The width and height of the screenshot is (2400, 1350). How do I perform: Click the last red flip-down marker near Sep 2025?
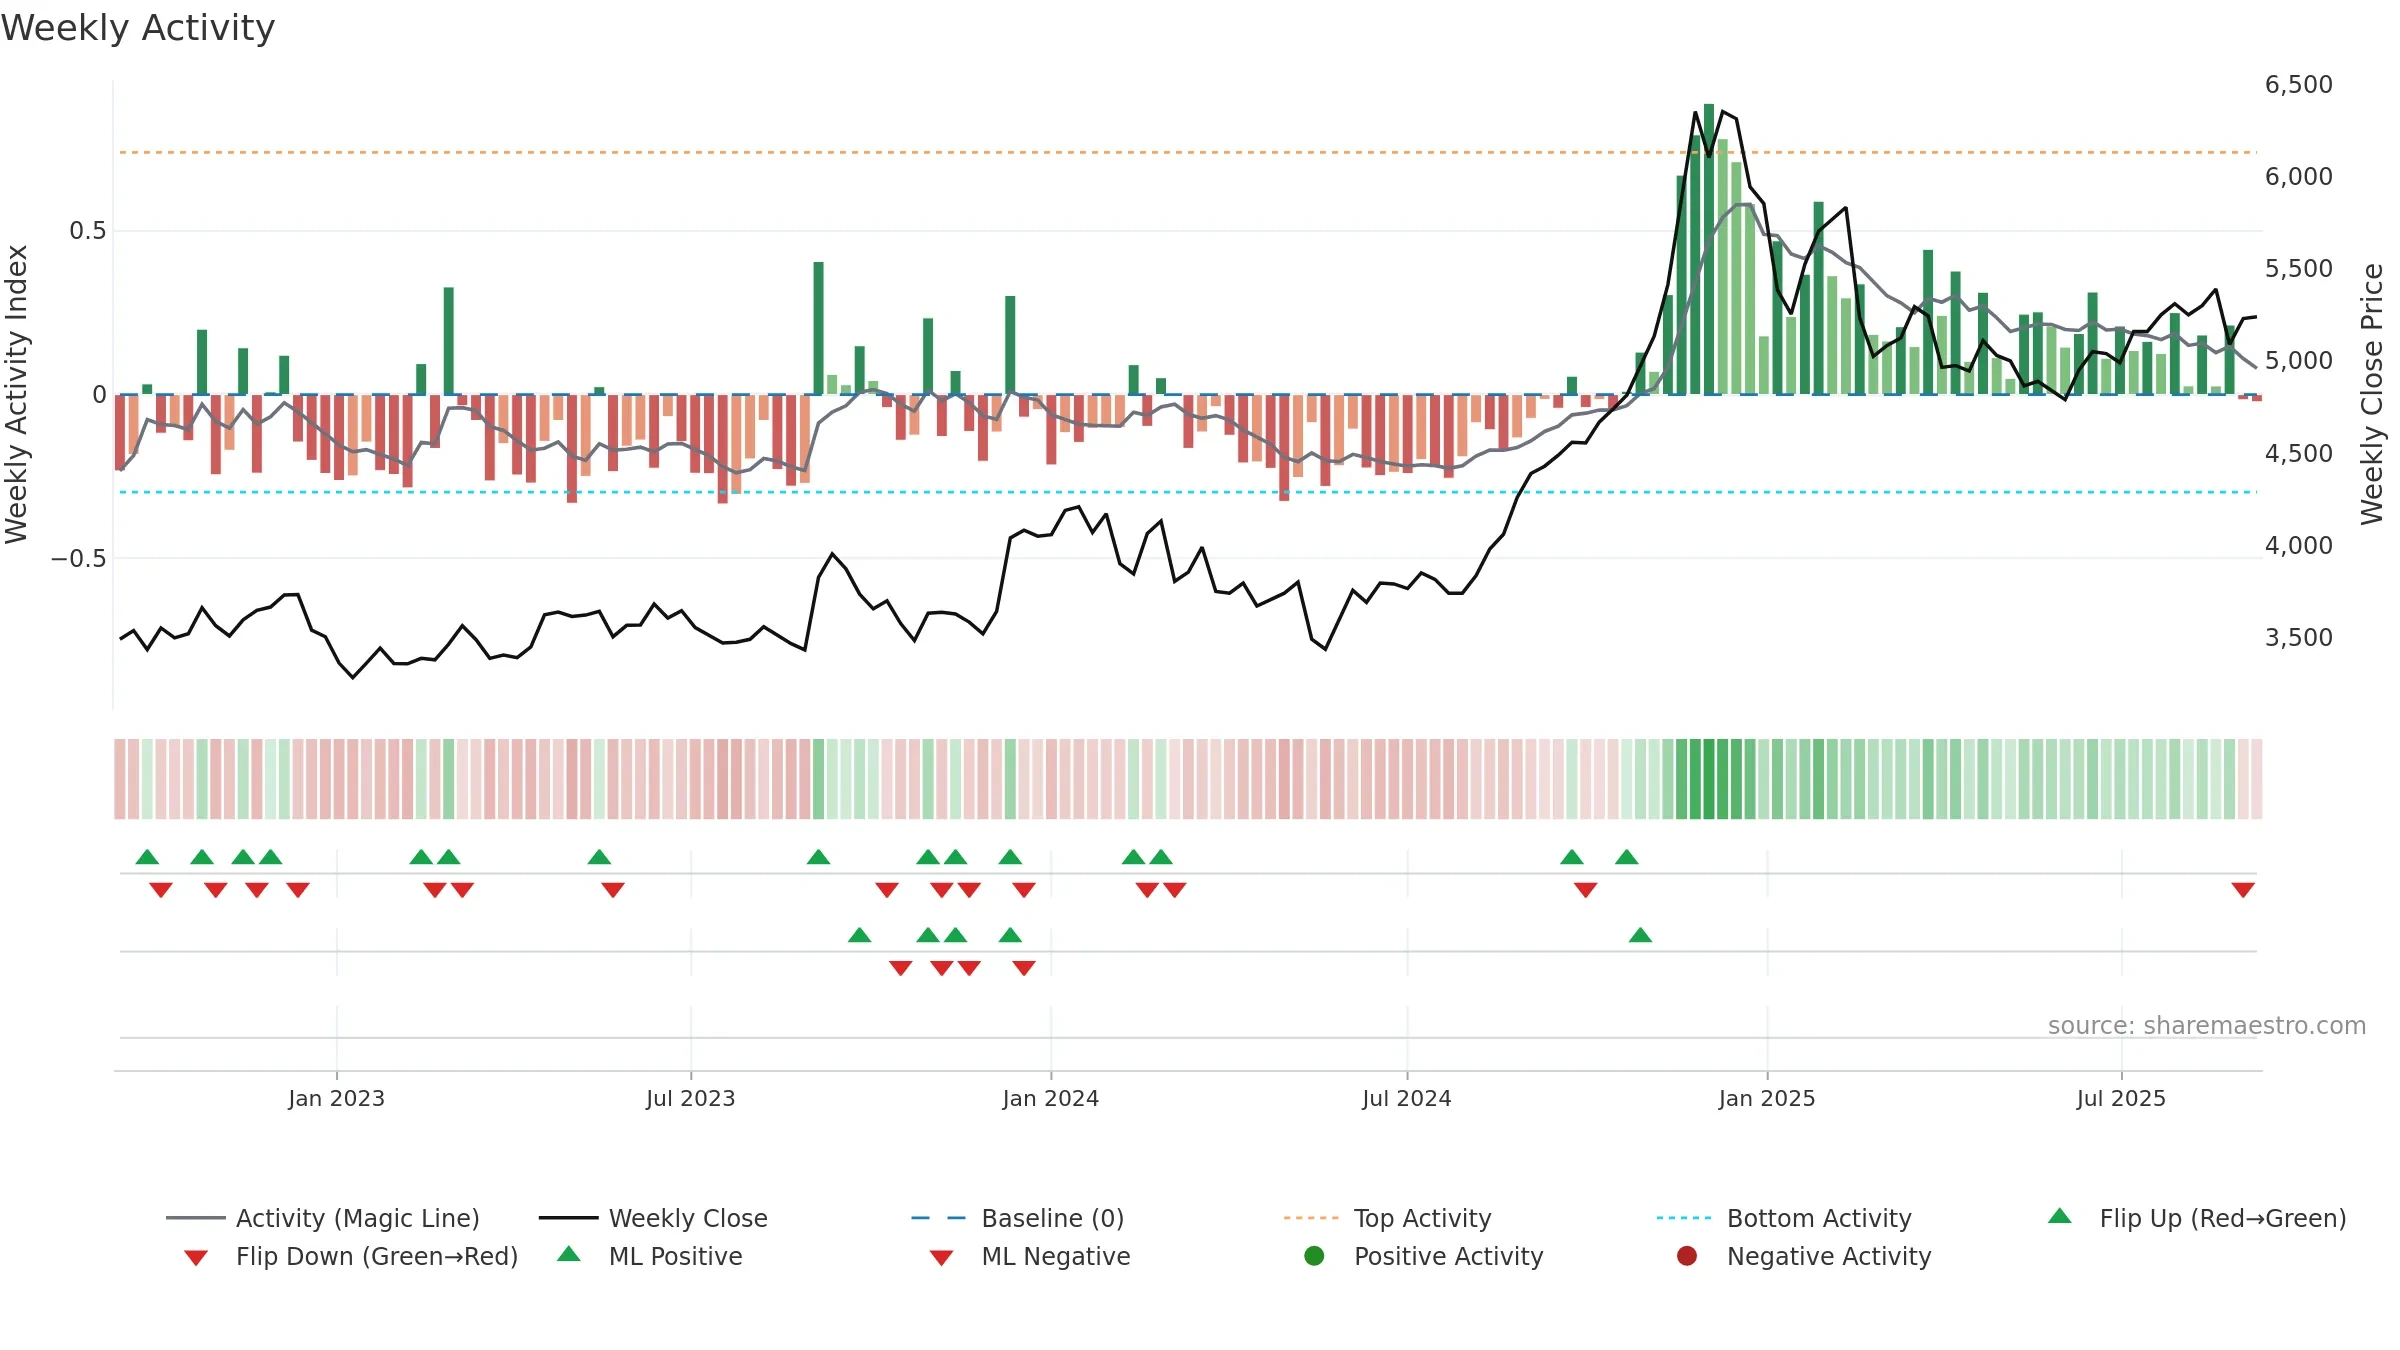point(2243,890)
